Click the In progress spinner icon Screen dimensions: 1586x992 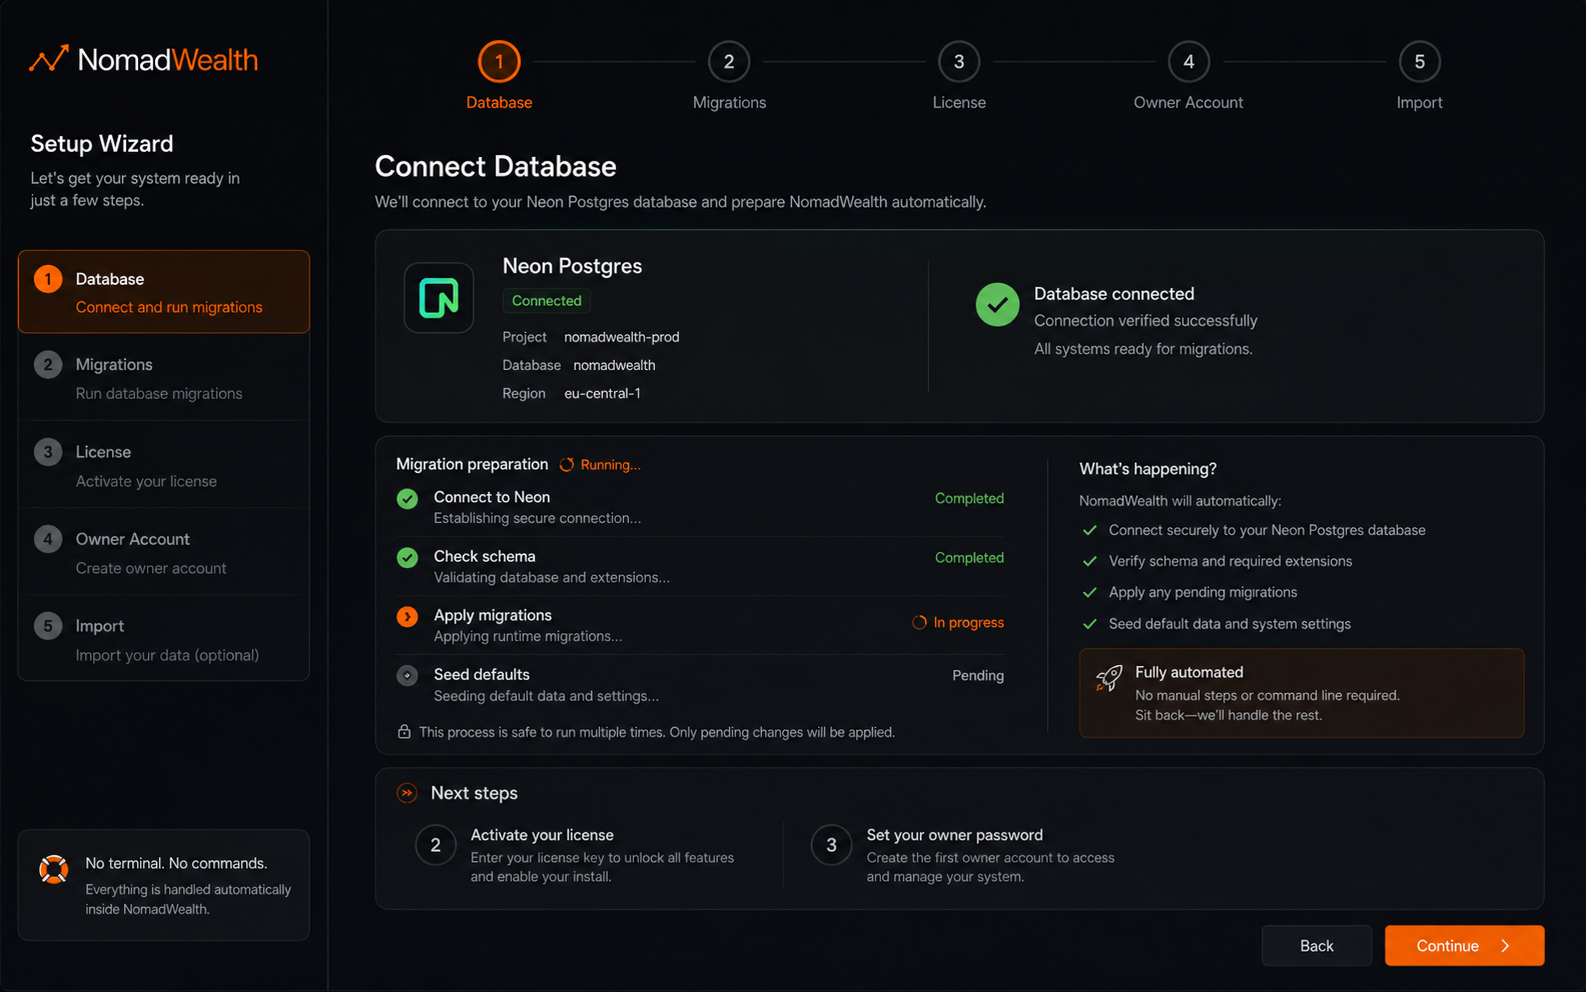[919, 623]
